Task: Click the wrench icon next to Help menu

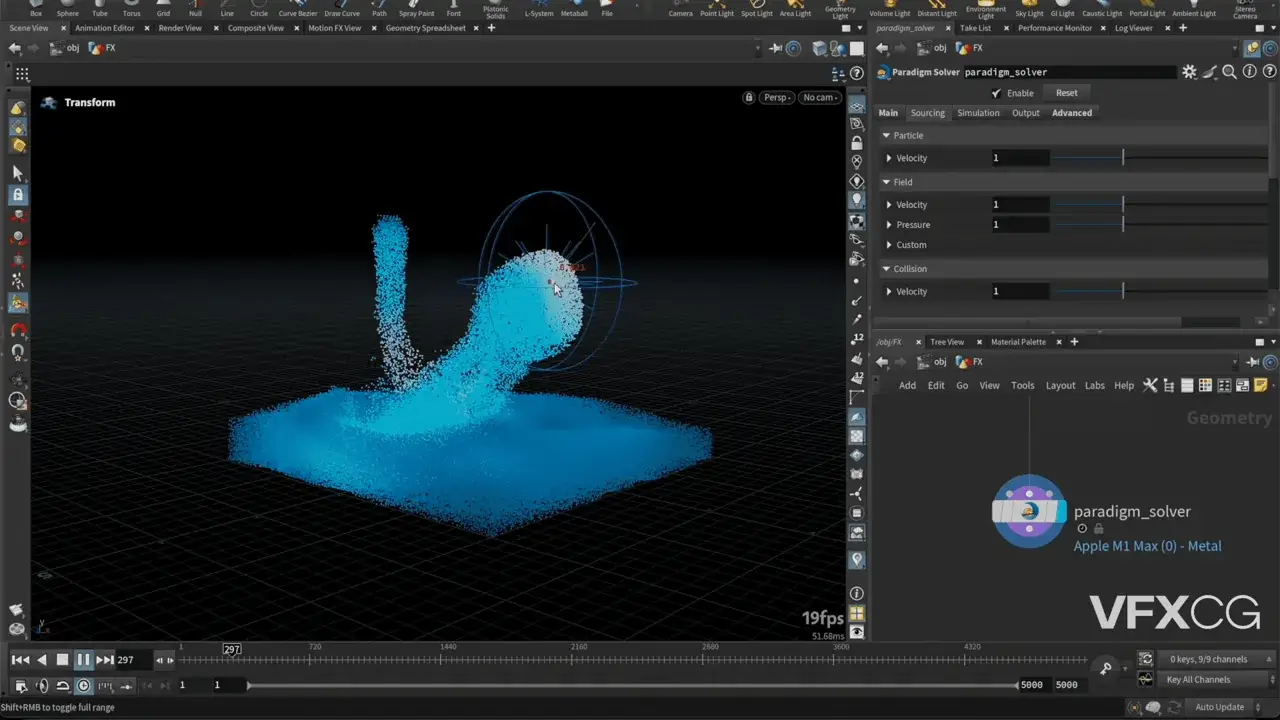Action: click(1150, 385)
